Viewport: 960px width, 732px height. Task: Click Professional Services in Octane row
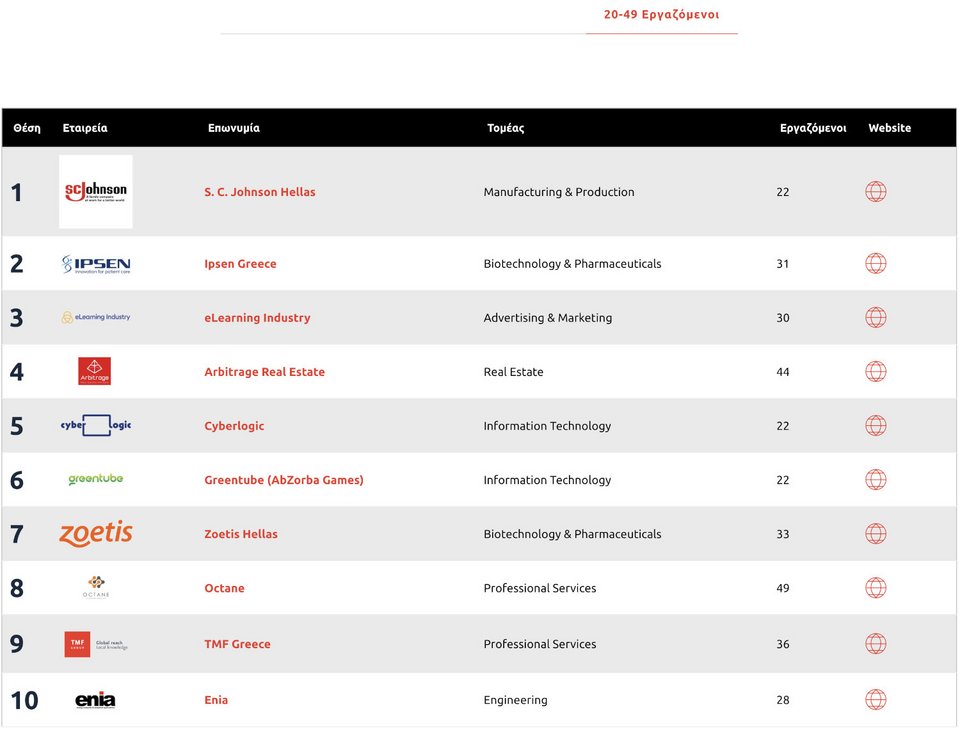pos(540,588)
